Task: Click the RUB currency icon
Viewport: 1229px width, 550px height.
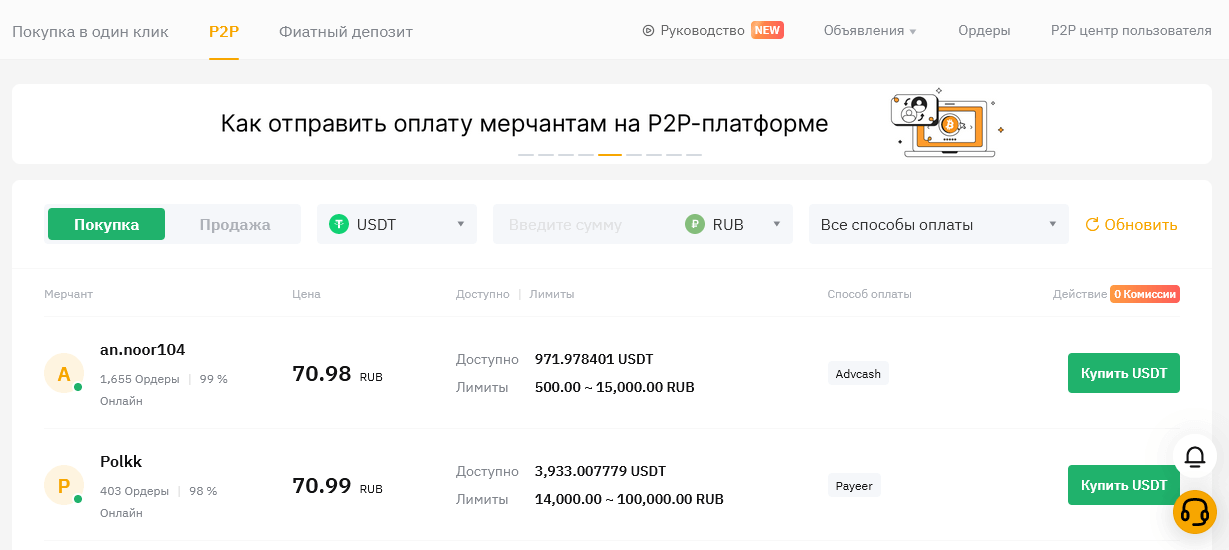Action: [x=695, y=225]
